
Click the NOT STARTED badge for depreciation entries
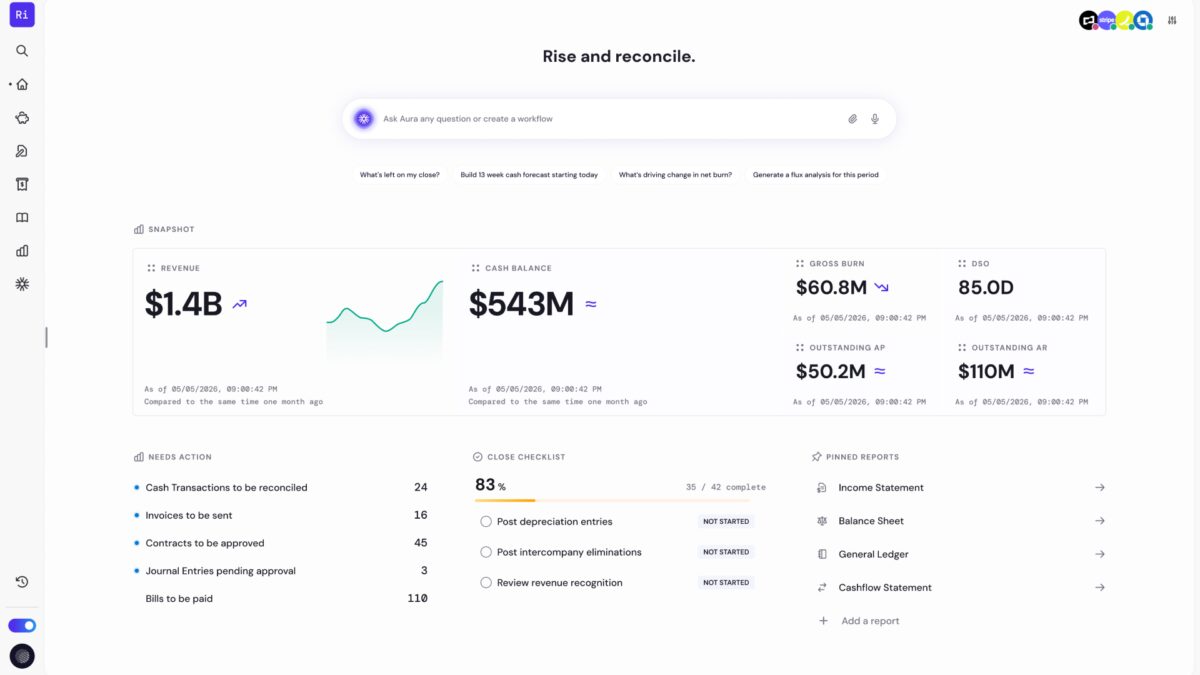(x=726, y=521)
